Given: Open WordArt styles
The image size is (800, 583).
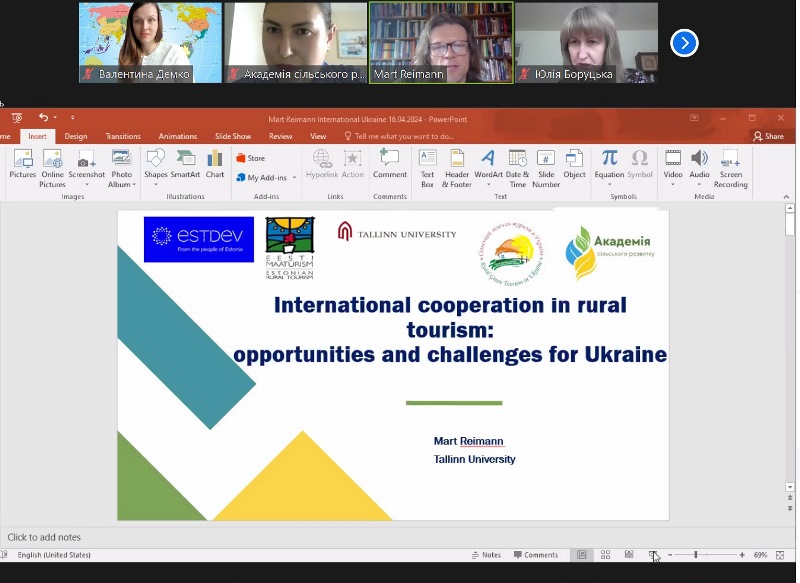Looking at the screenshot, I should [x=488, y=167].
